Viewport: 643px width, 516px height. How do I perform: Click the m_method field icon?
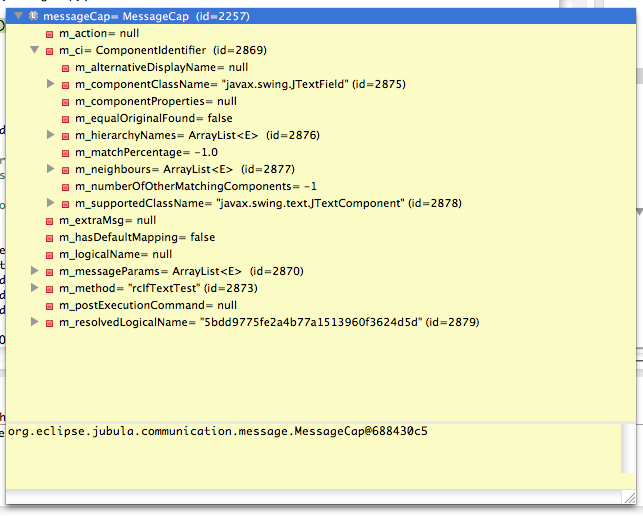coord(50,289)
